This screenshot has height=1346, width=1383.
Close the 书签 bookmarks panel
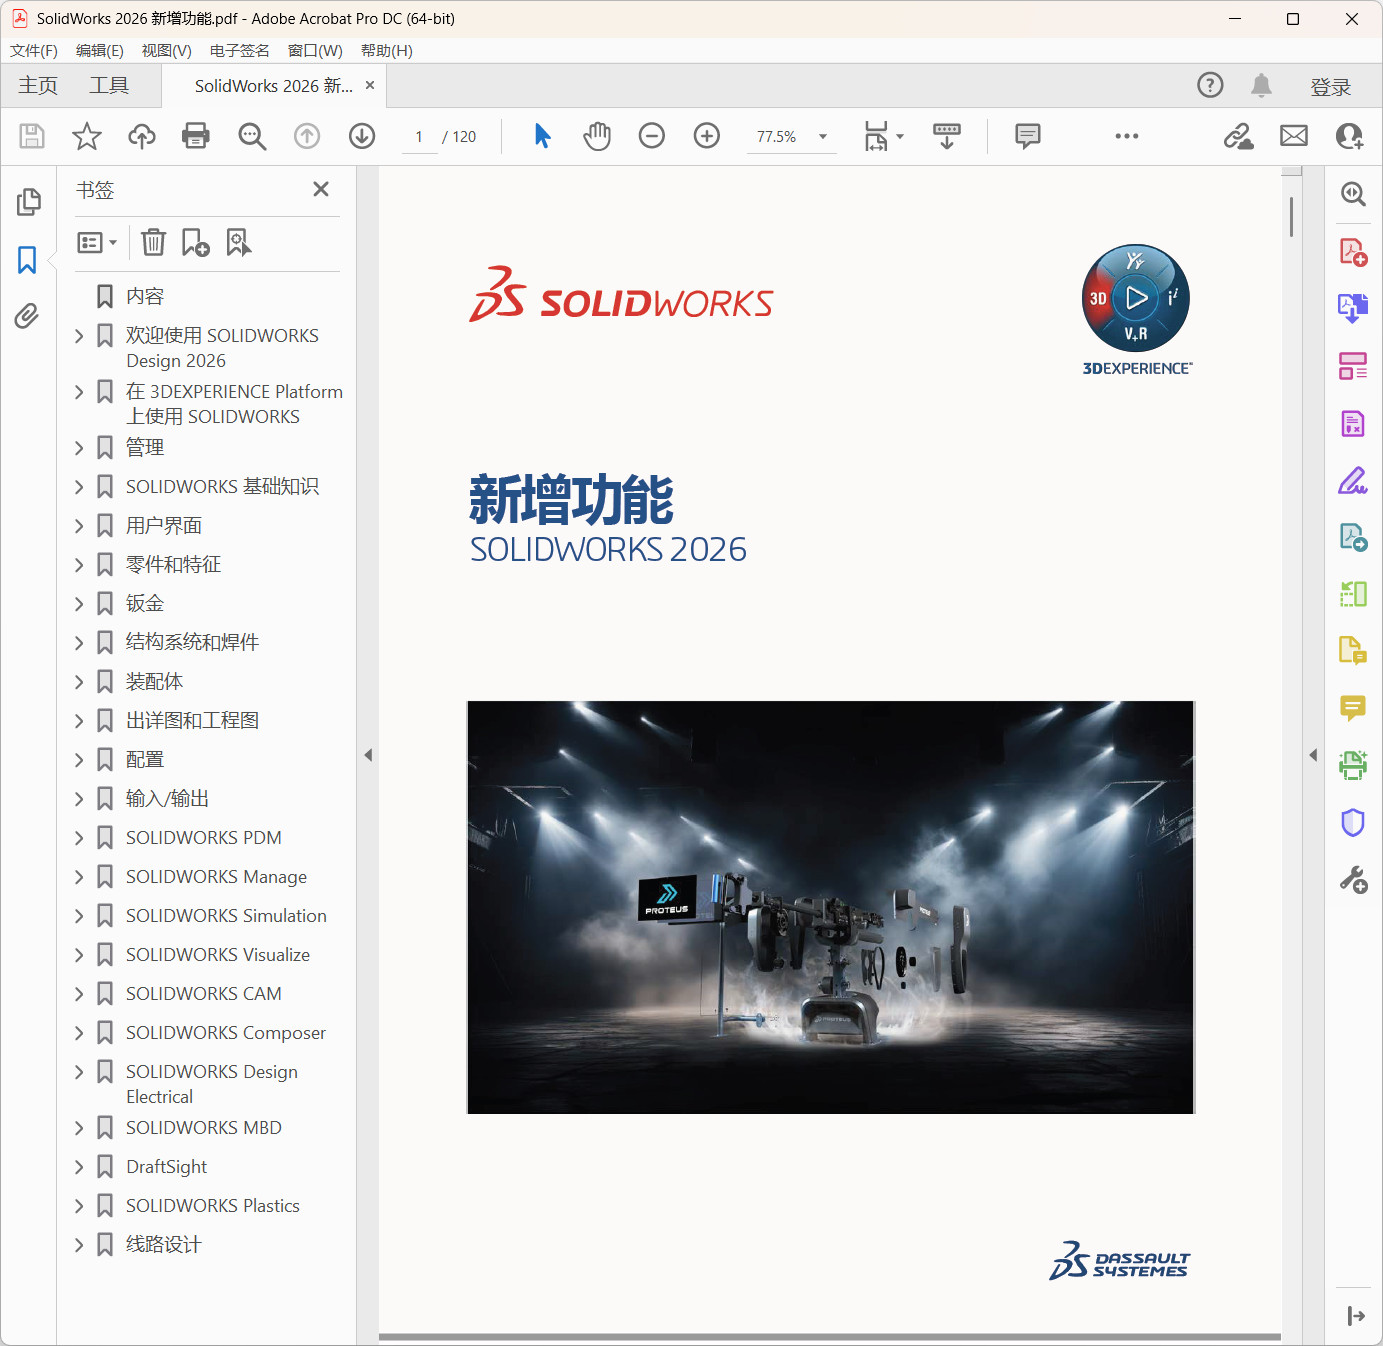point(321,189)
